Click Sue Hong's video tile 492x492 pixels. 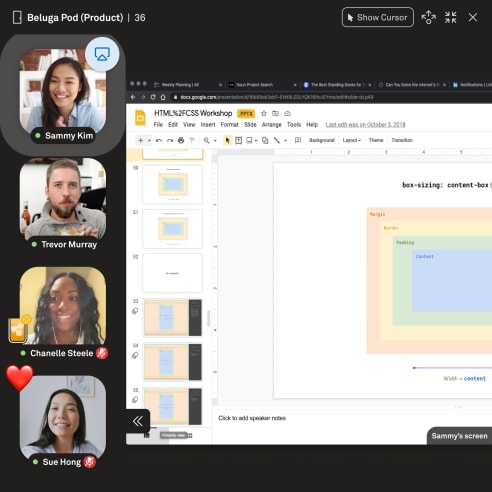point(63,417)
